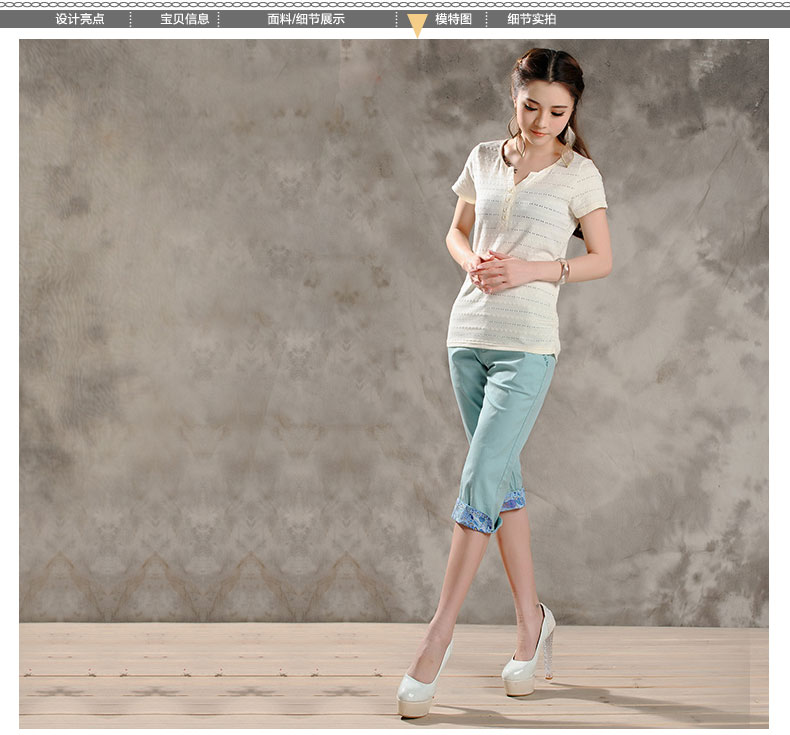Screen dimensions: 790x735
Task: Go to the 模特图 section tab
Action: pyautogui.click(x=453, y=19)
